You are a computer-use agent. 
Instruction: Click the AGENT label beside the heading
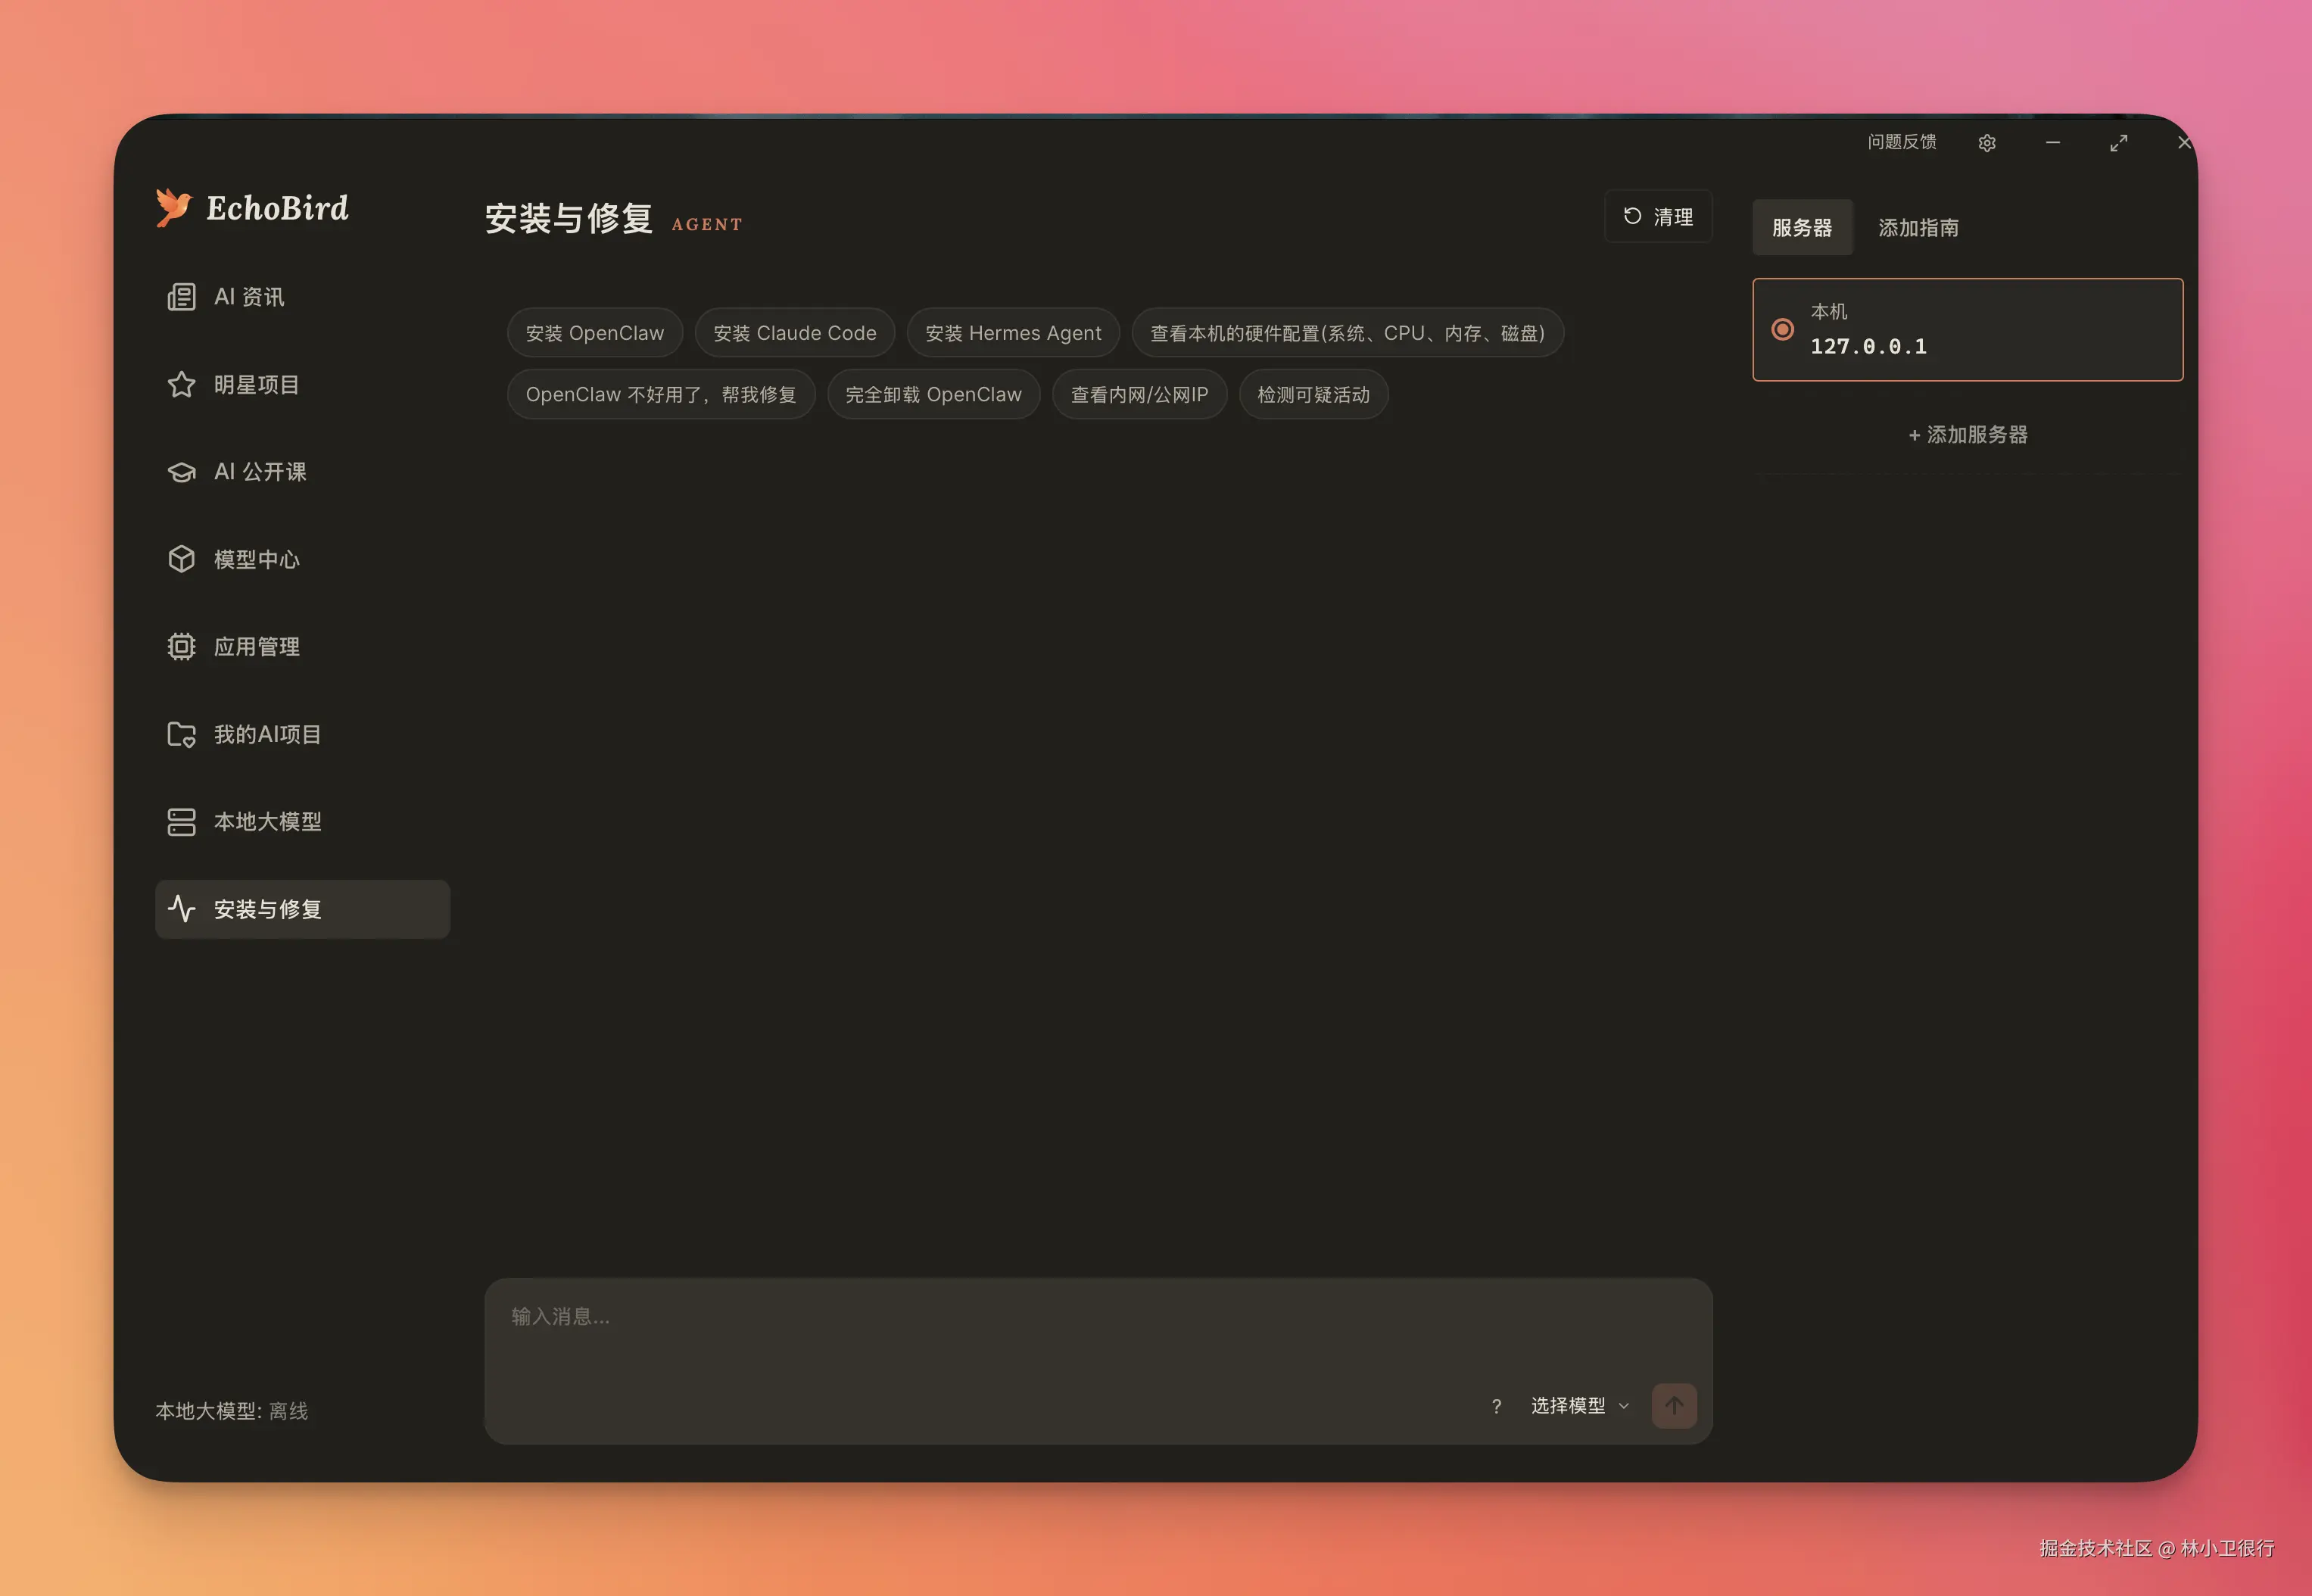click(707, 225)
